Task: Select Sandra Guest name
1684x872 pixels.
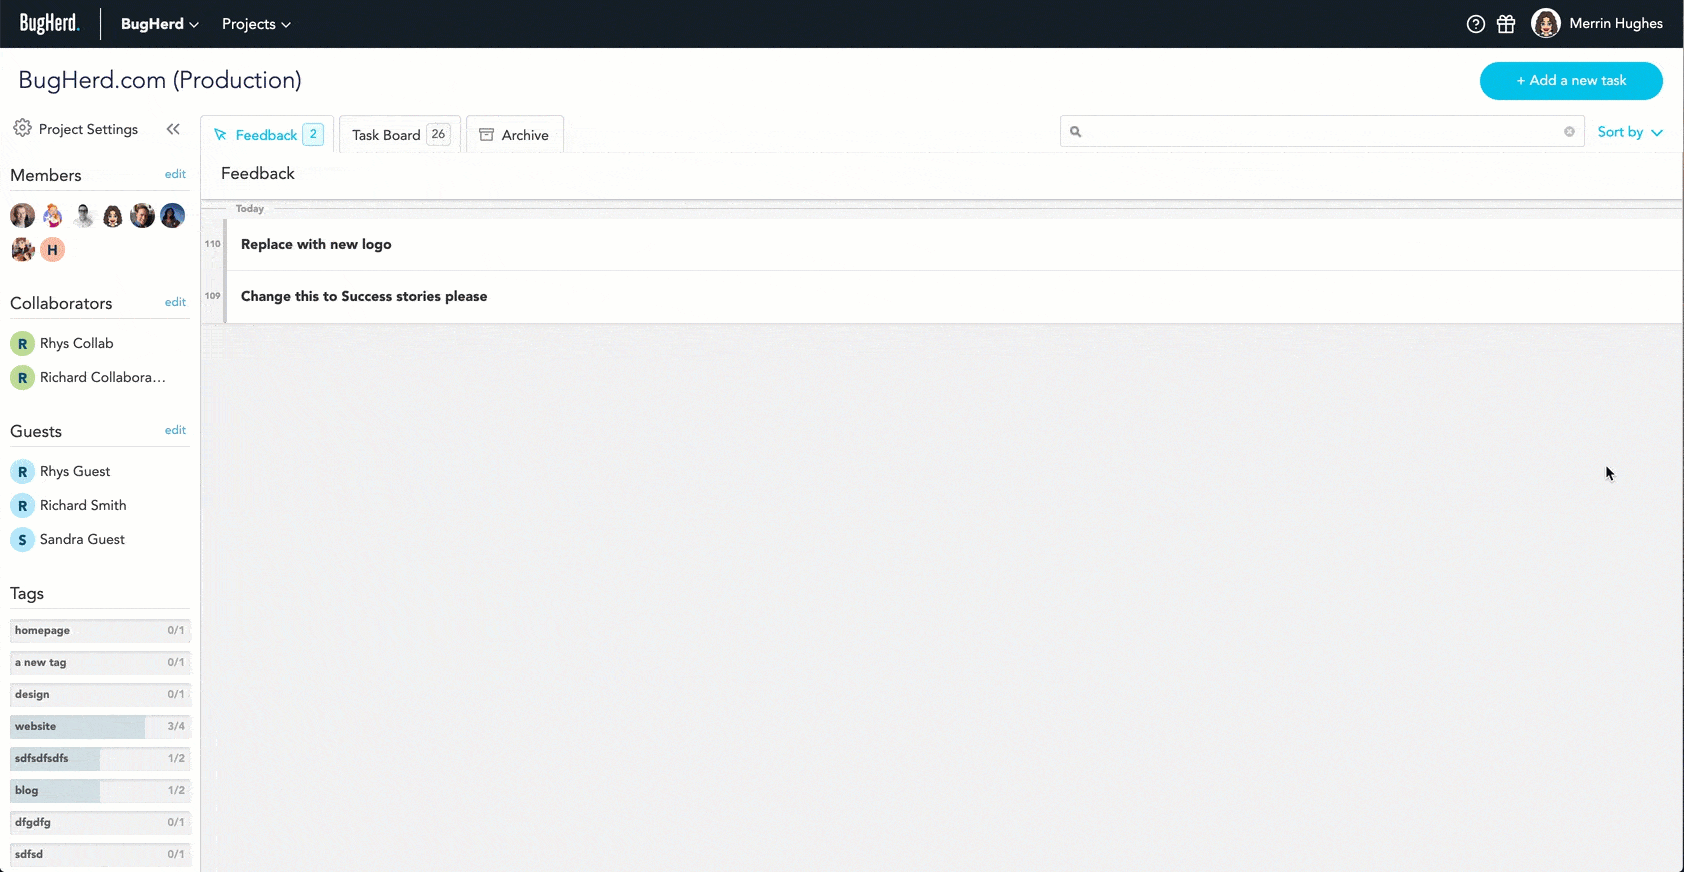Action: click(x=82, y=539)
